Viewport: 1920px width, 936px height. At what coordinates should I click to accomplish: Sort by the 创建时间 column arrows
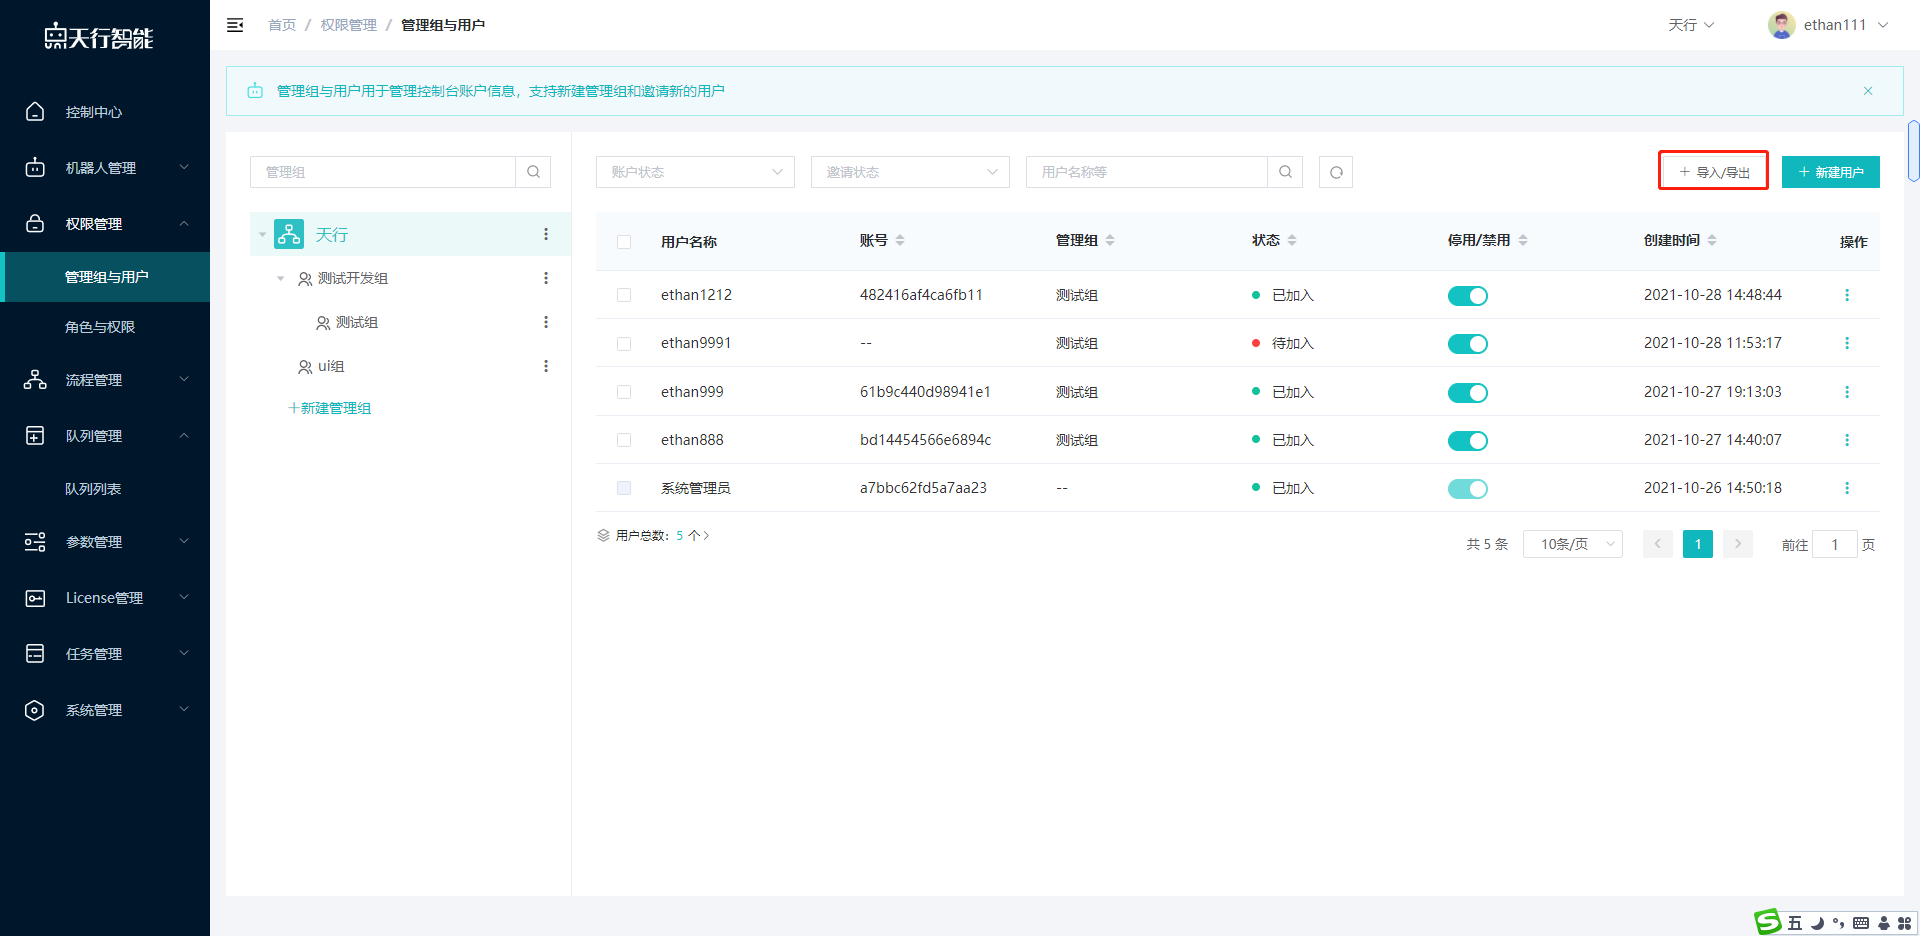(1712, 240)
